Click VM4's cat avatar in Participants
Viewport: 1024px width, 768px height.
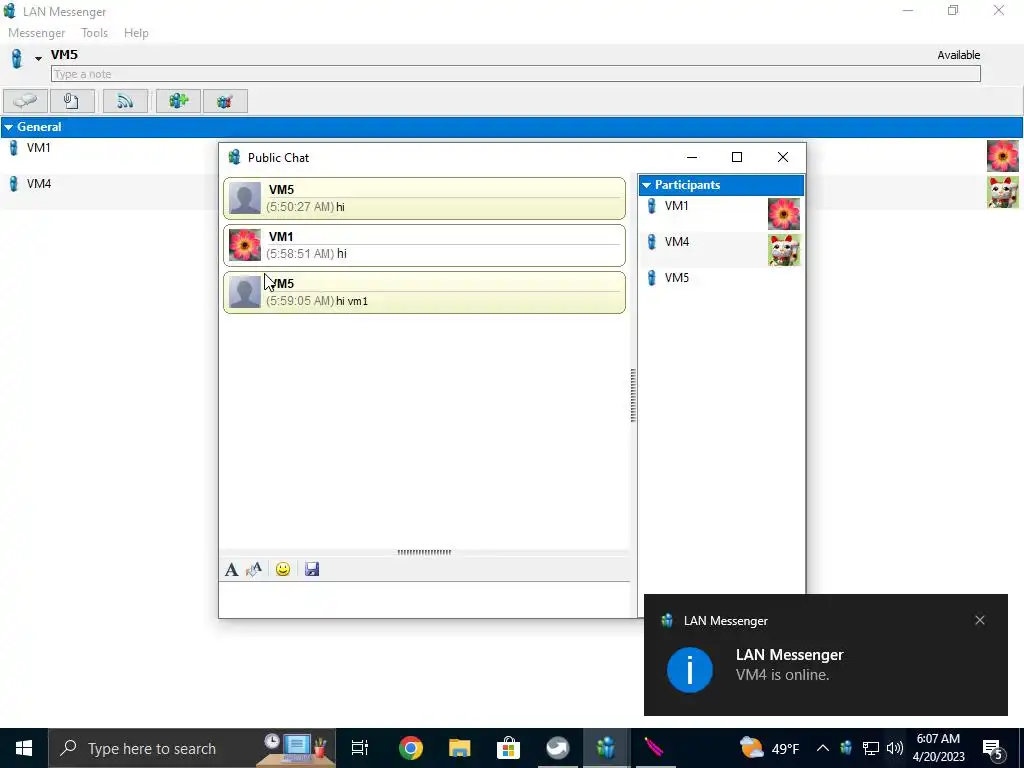point(784,250)
